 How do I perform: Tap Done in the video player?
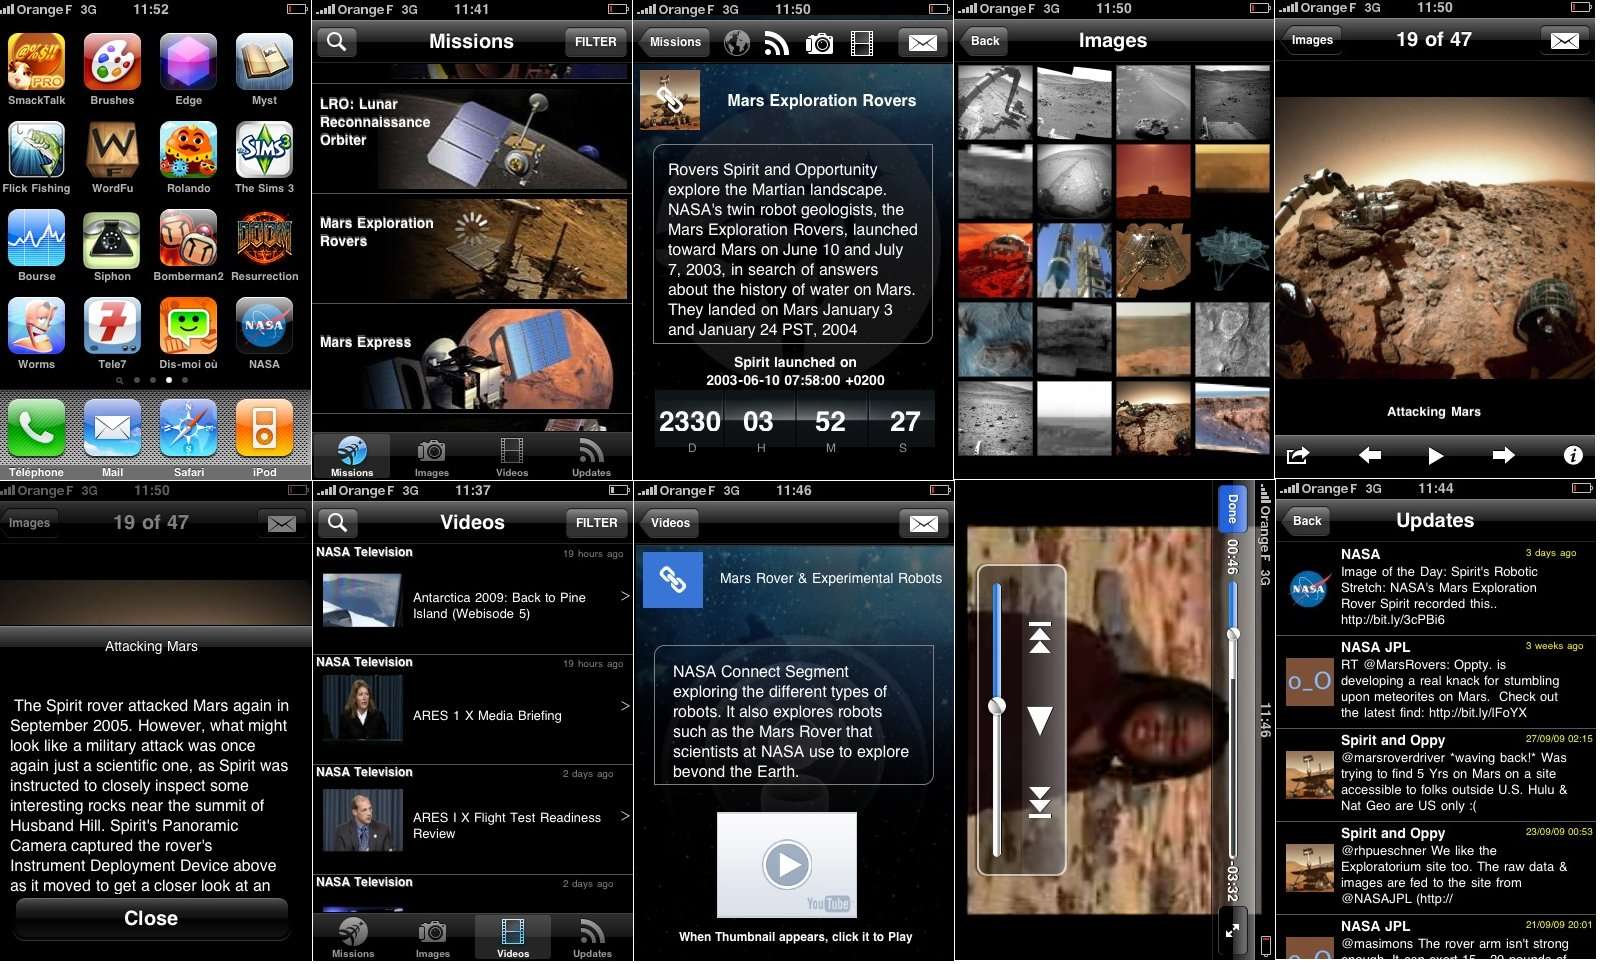click(x=1232, y=508)
